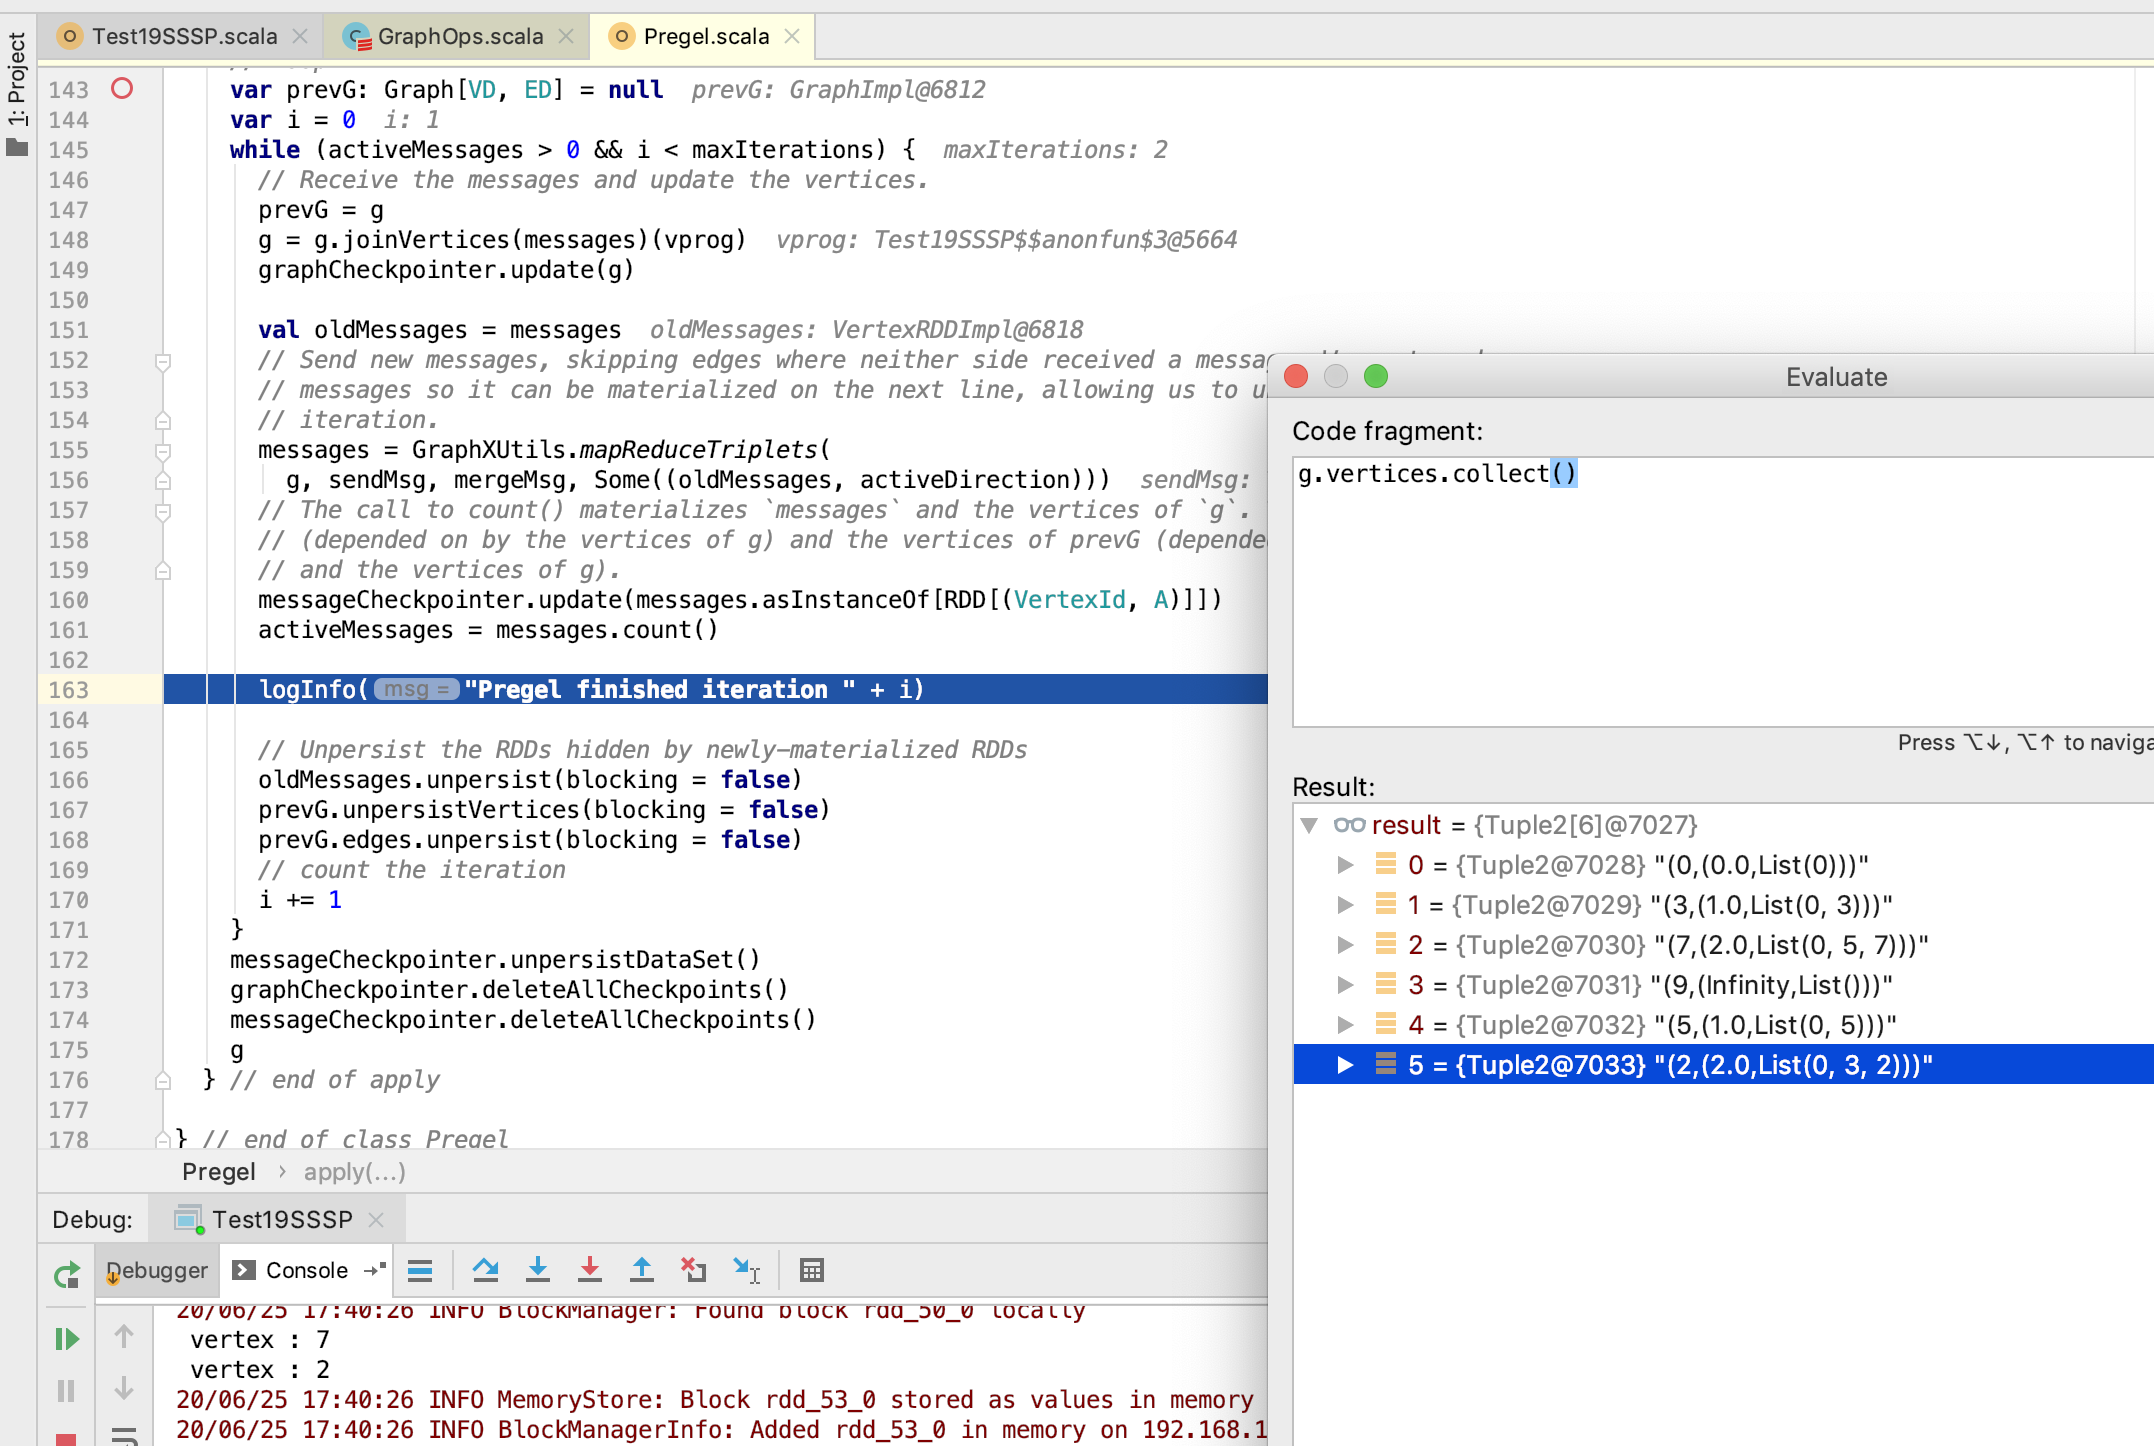Expand result item 1 Tuple2@7029
2154x1446 pixels.
[1346, 905]
